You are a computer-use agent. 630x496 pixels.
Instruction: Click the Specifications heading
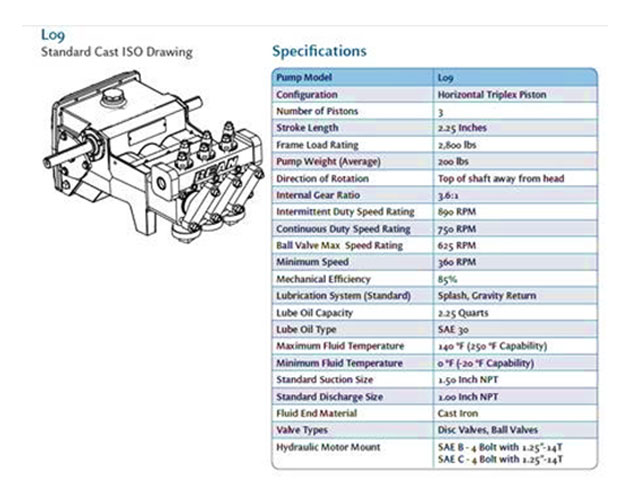coord(319,51)
